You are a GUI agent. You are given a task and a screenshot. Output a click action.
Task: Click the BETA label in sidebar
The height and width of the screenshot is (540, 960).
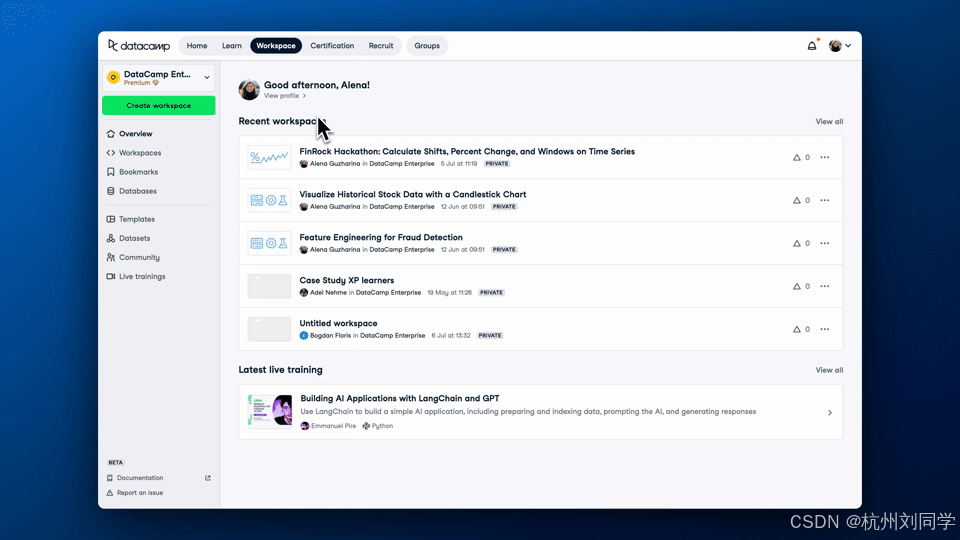[x=116, y=463]
